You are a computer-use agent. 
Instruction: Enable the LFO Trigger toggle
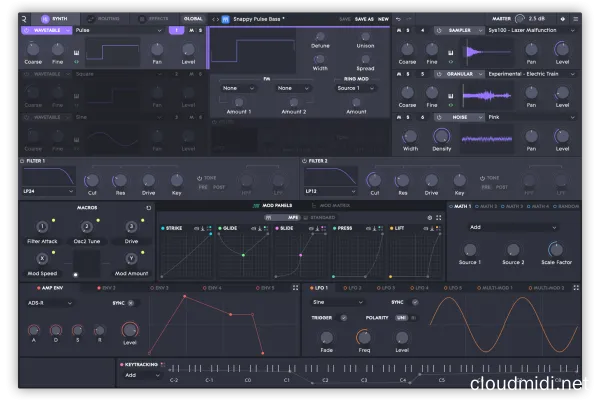pos(344,317)
